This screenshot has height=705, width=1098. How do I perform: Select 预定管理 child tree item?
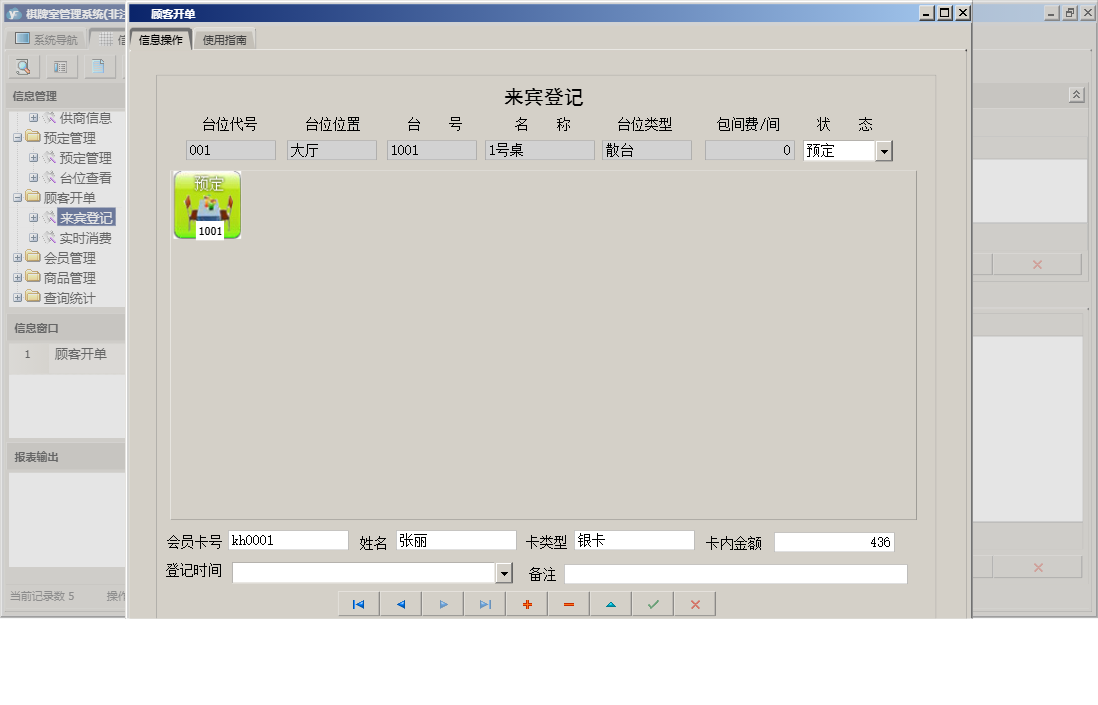85,158
